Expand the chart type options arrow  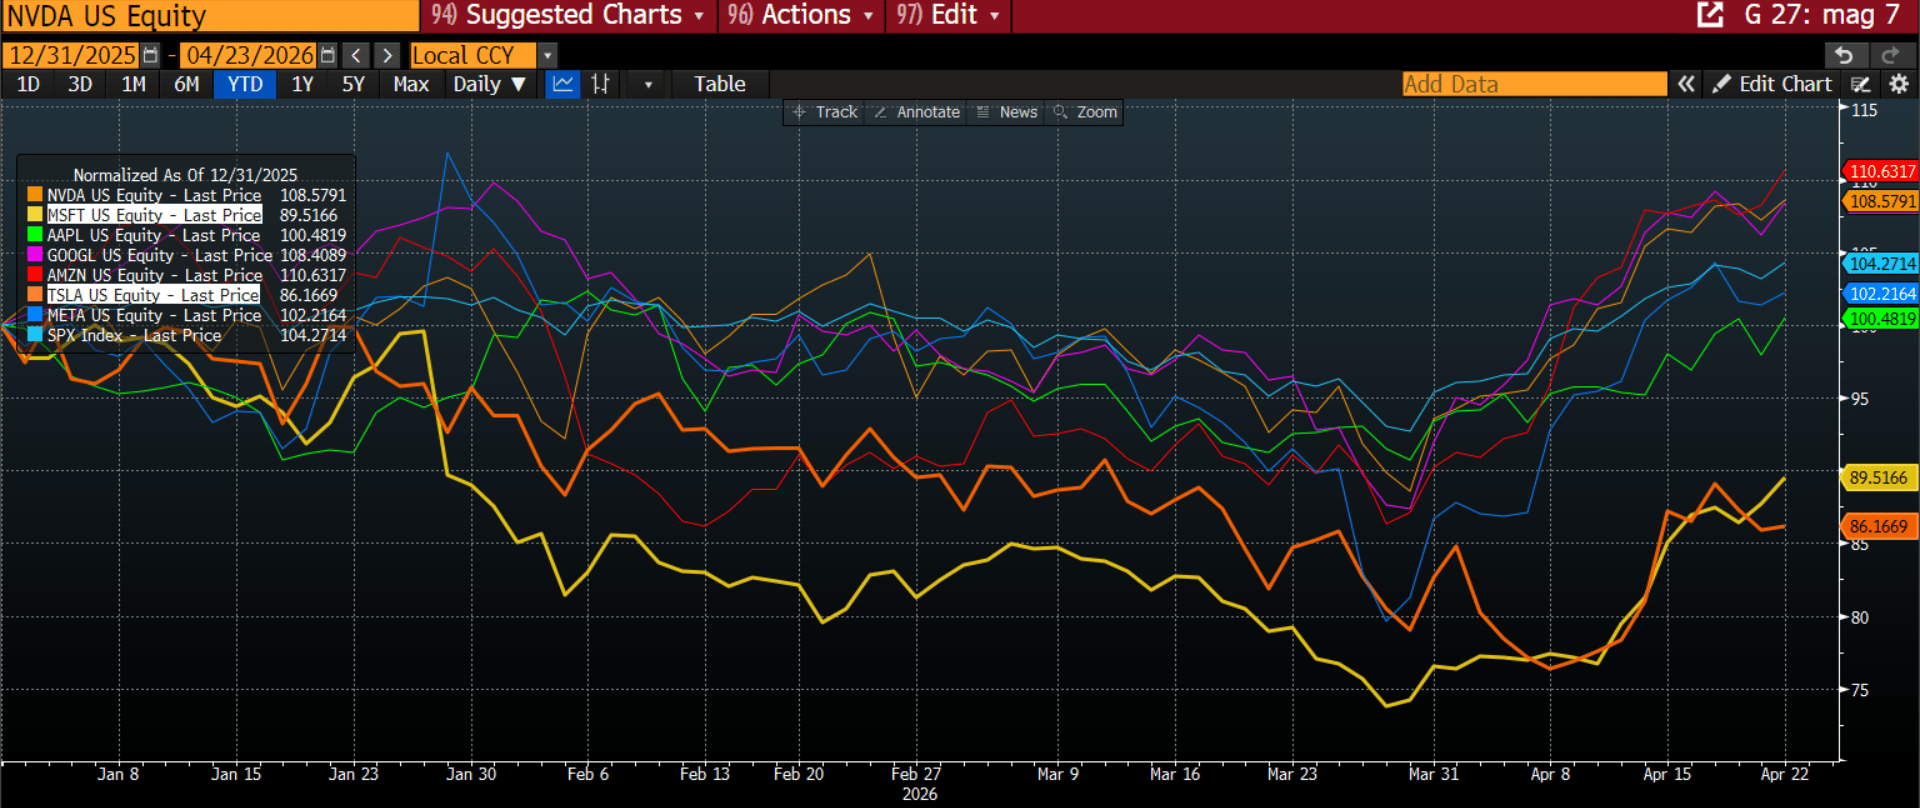pyautogui.click(x=648, y=84)
